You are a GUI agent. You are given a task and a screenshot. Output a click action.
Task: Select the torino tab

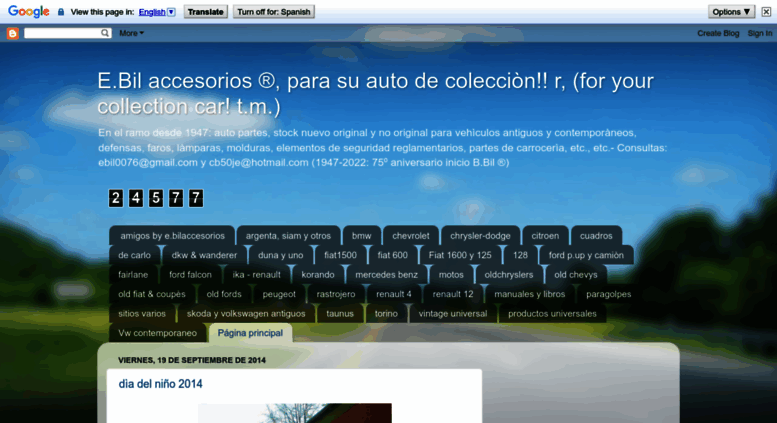[386, 314]
